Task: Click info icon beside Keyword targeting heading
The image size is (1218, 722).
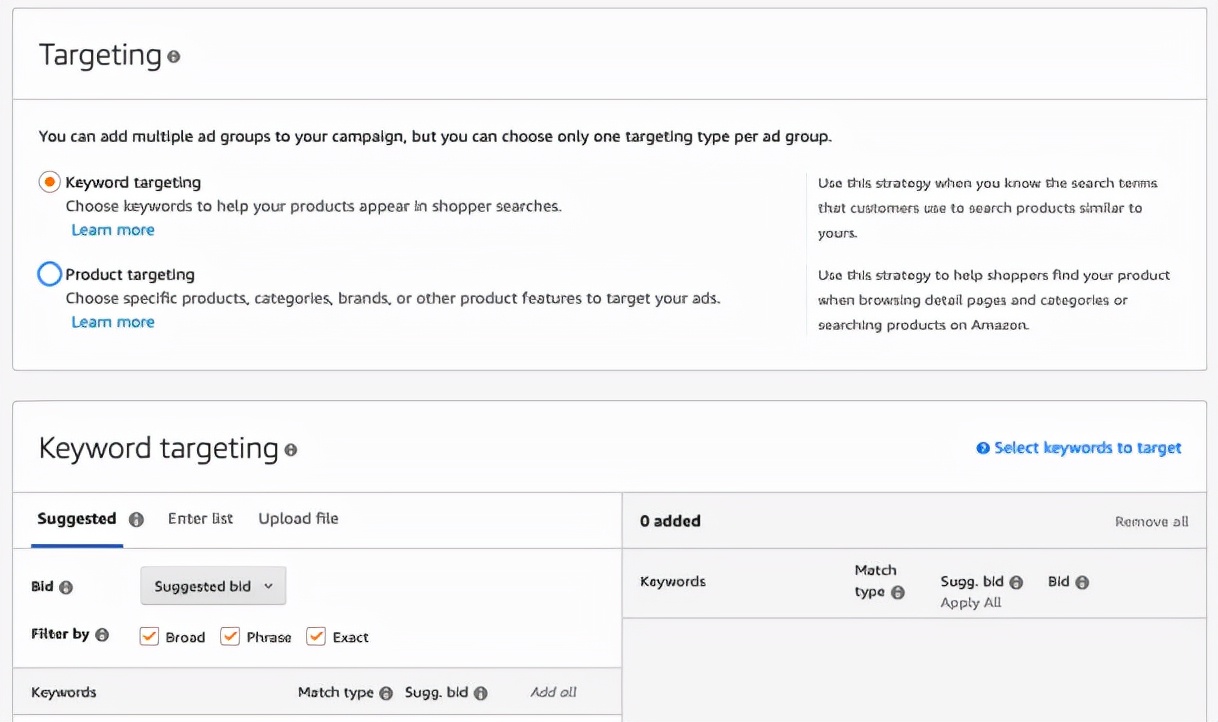Action: pyautogui.click(x=291, y=450)
